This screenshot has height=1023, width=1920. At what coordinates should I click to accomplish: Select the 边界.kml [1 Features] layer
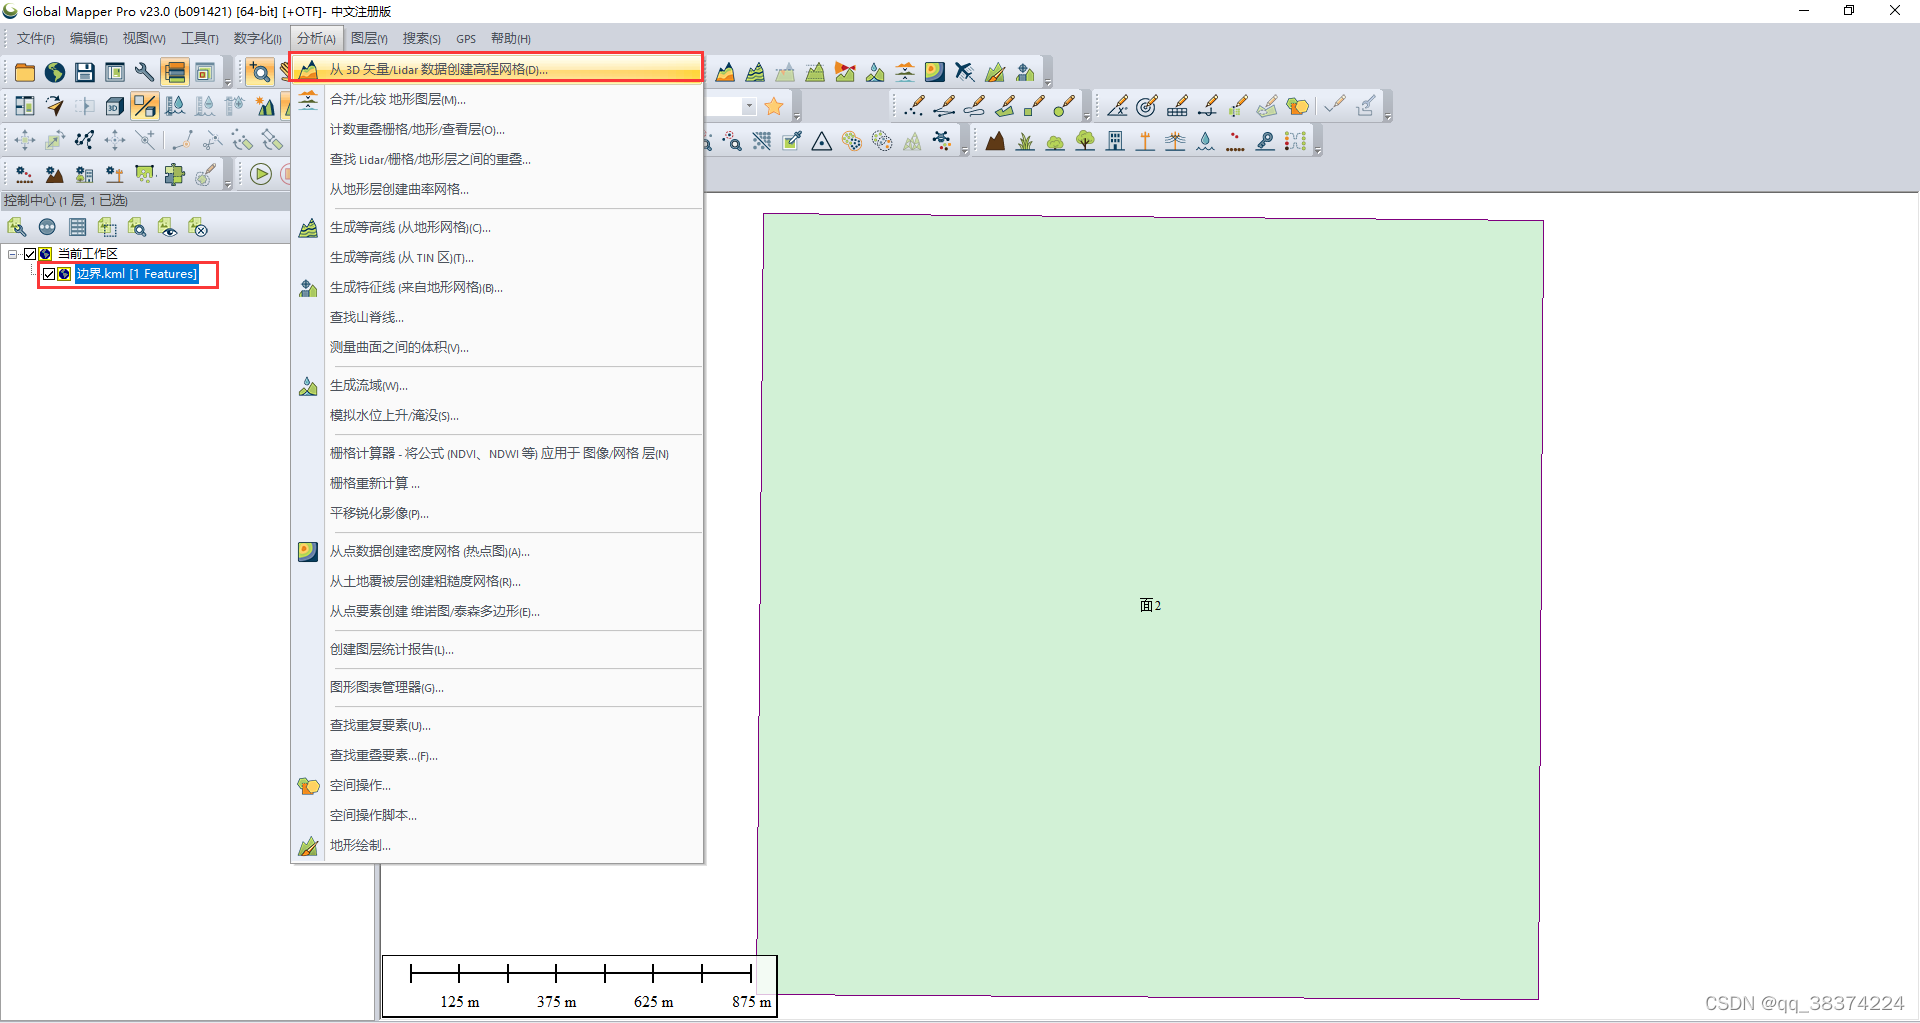tap(137, 274)
